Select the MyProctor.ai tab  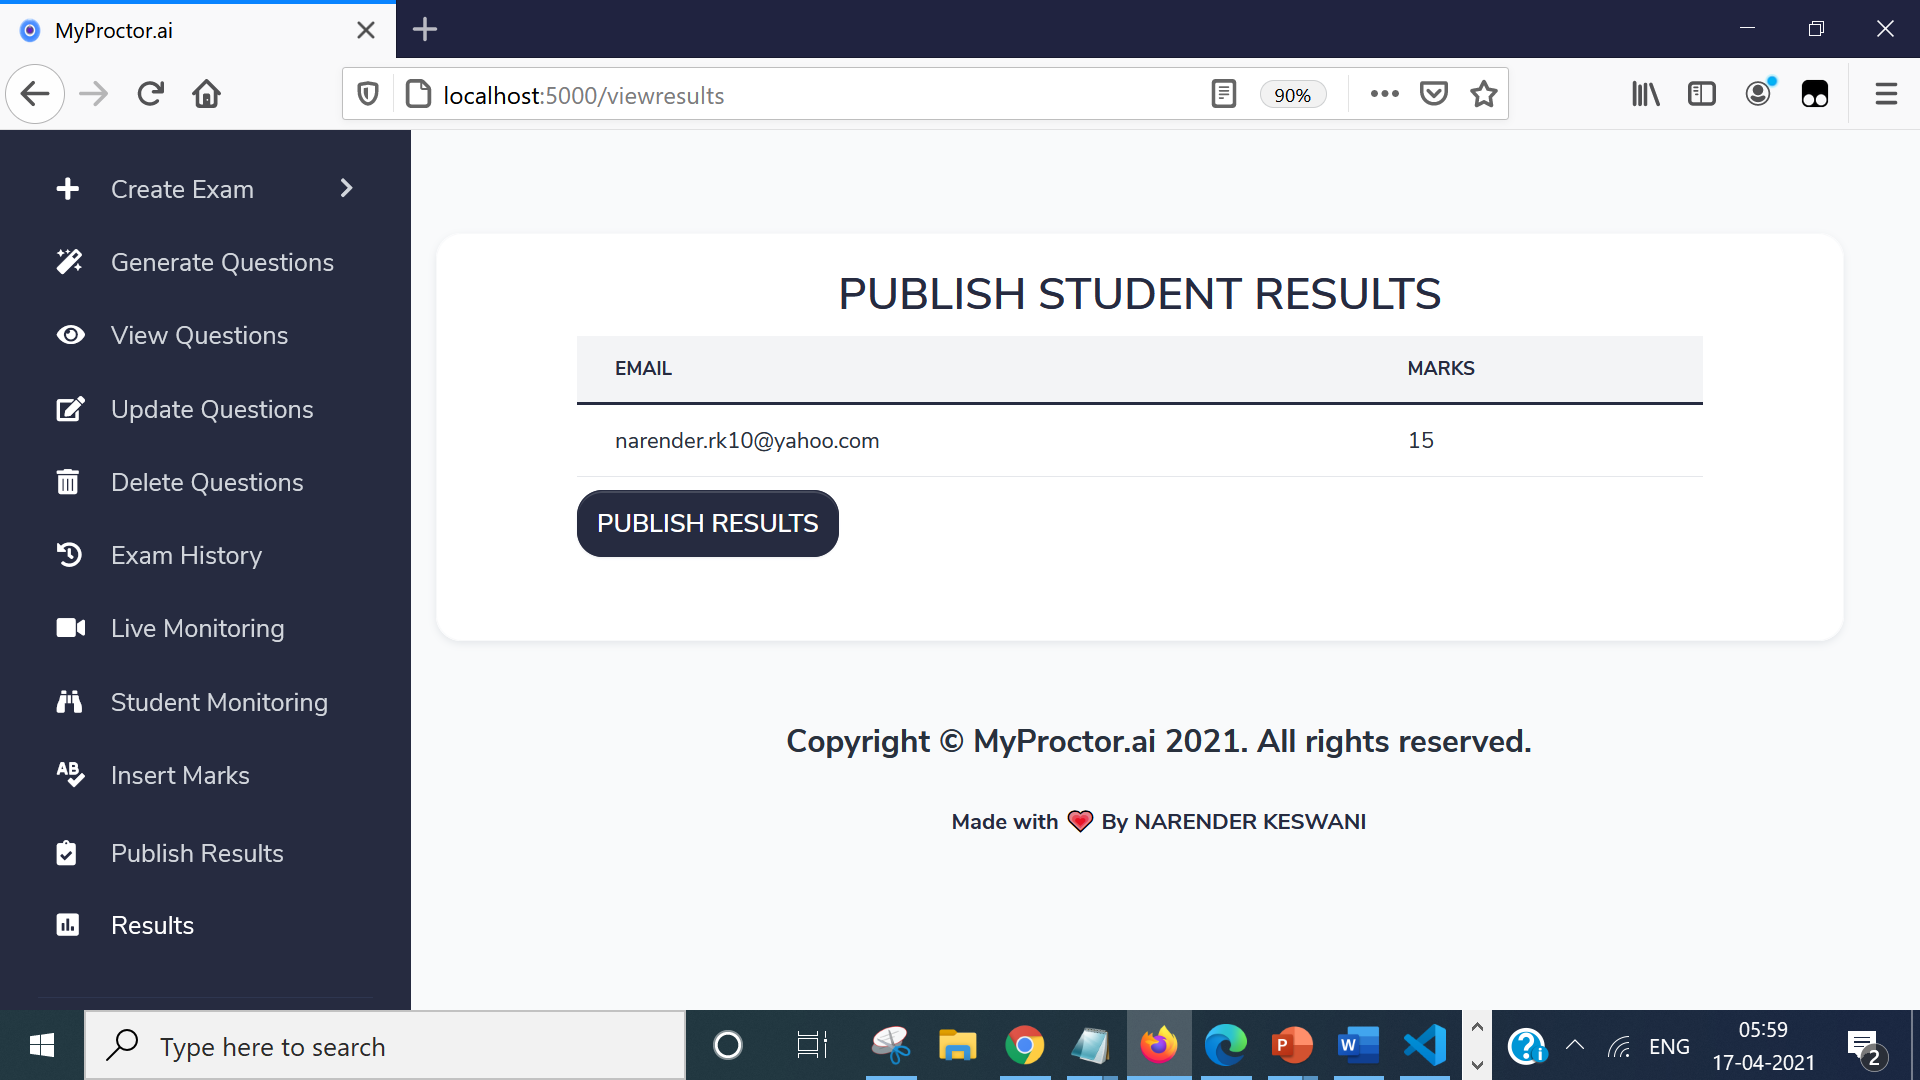point(198,30)
